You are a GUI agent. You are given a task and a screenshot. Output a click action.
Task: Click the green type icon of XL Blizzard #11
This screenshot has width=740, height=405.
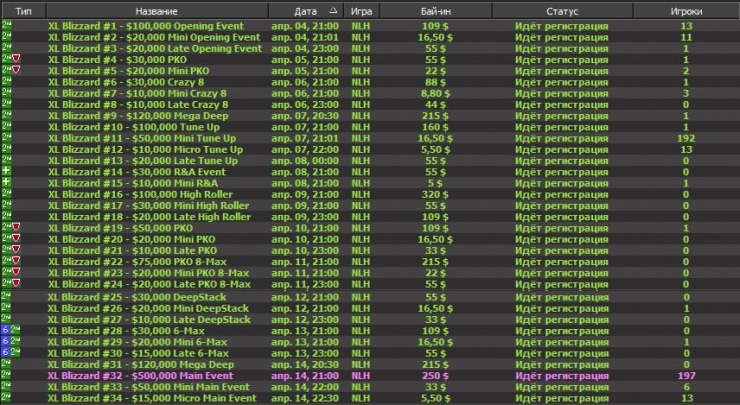(x=7, y=137)
